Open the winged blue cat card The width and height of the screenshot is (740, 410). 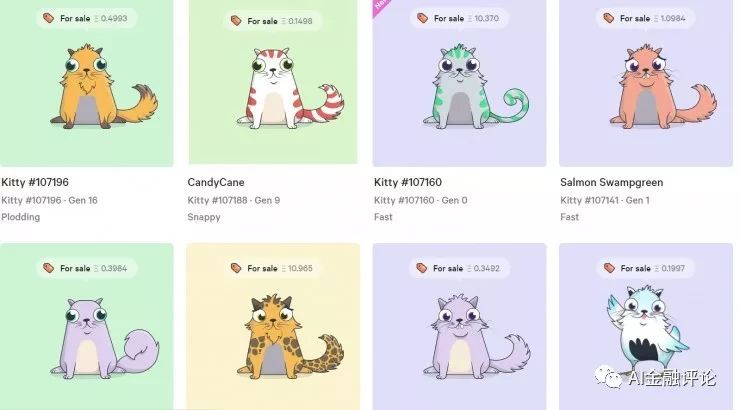pyautogui.click(x=646, y=326)
